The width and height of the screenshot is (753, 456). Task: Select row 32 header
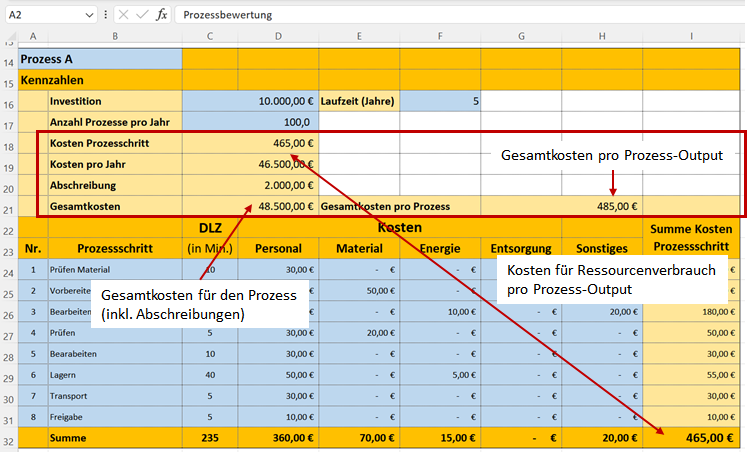tap(9, 439)
